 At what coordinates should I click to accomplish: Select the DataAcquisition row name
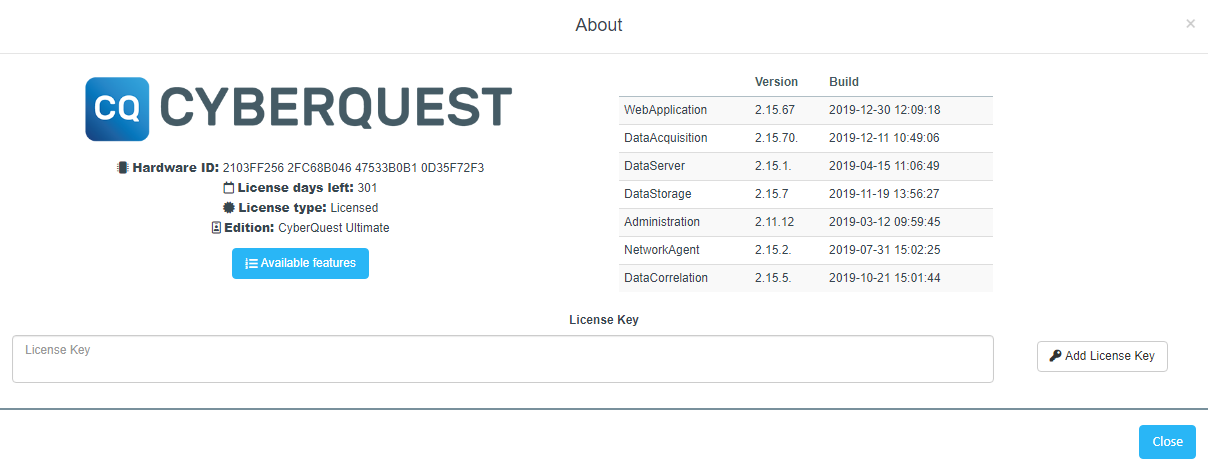pos(665,138)
